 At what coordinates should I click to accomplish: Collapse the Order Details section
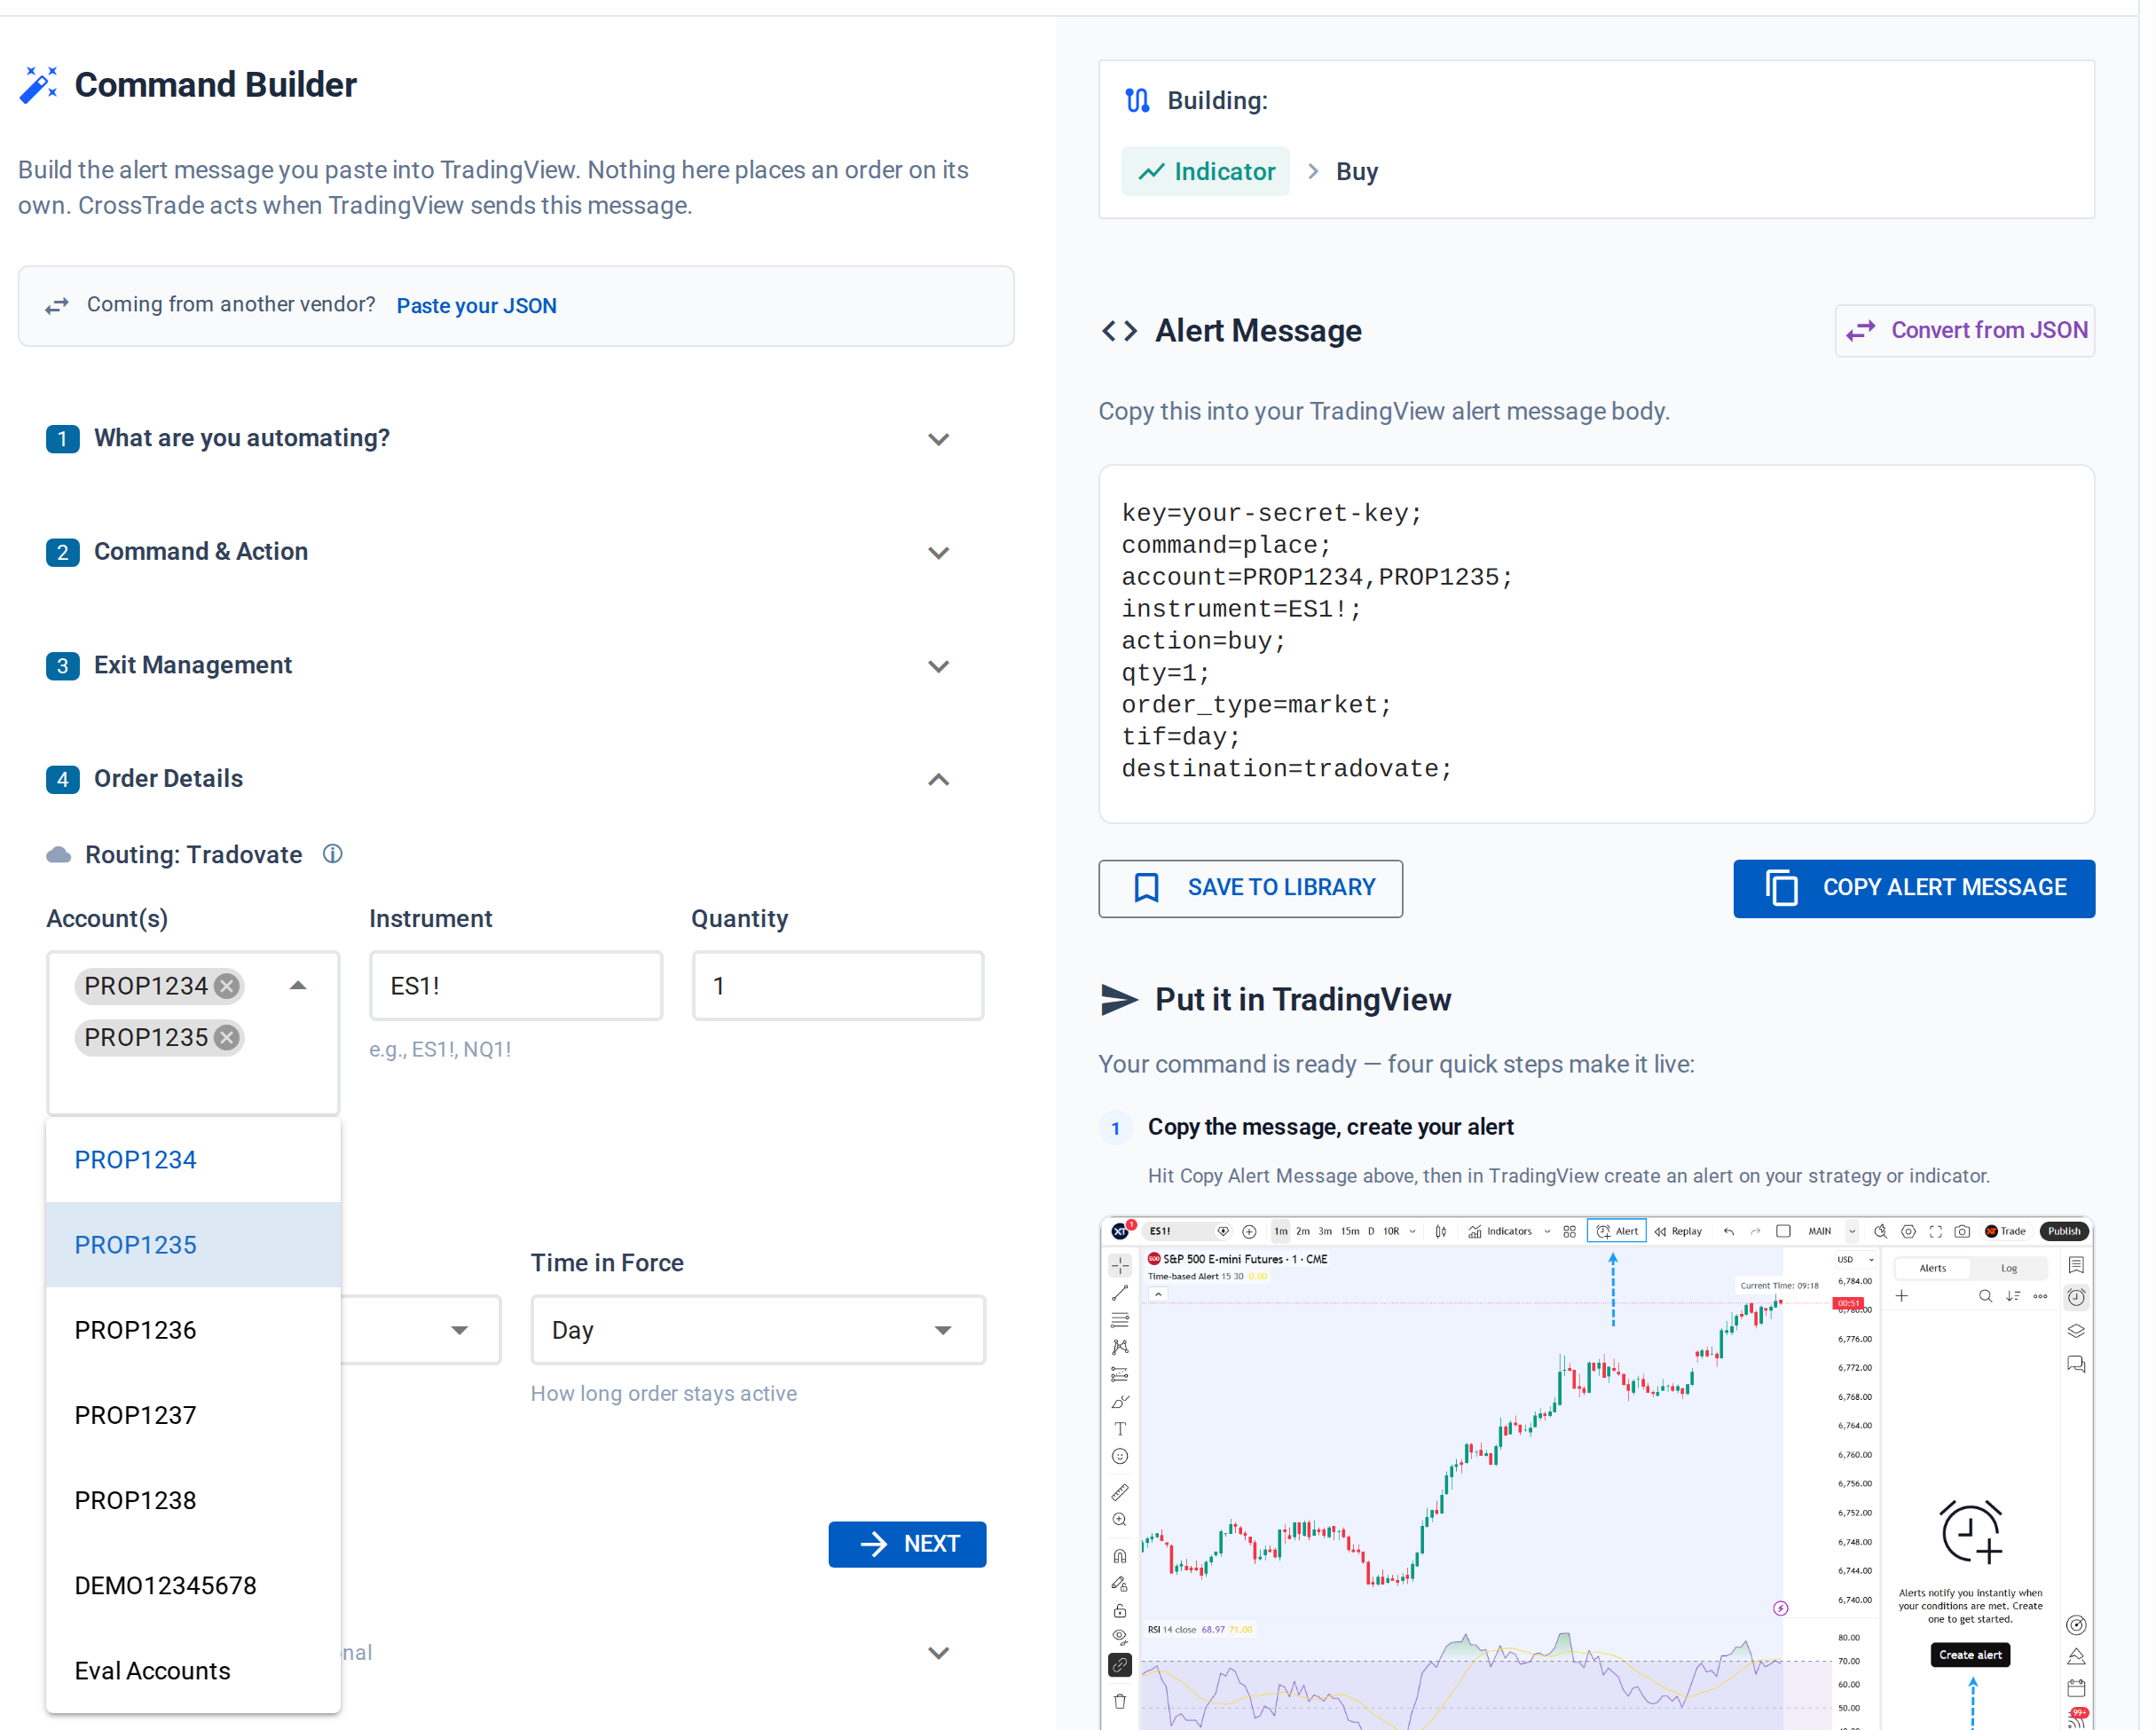938,779
